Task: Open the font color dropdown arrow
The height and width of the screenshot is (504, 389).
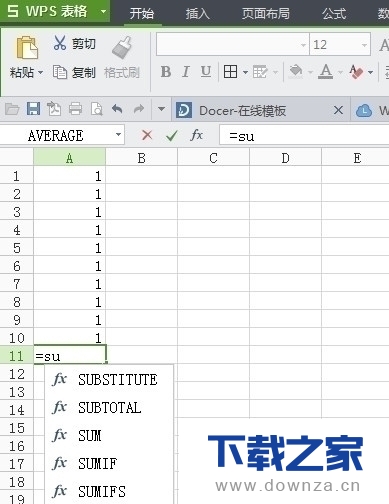Action: (340, 72)
